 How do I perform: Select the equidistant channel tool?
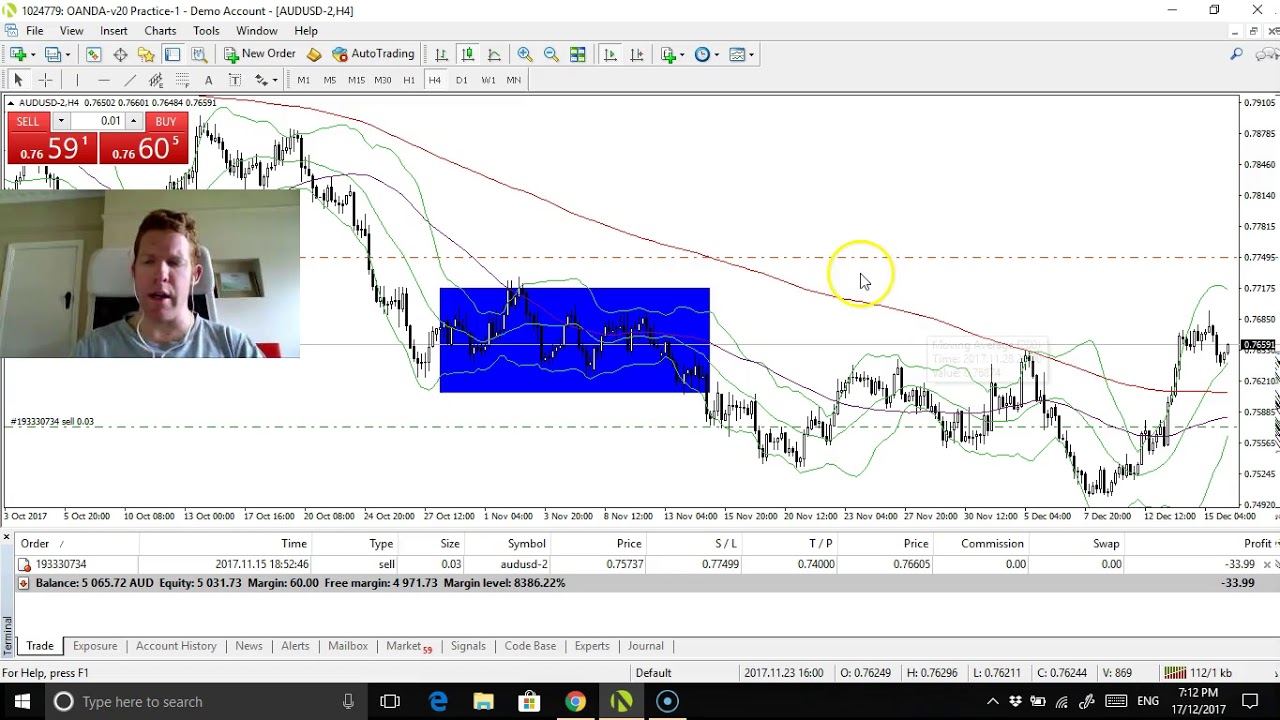(156, 80)
